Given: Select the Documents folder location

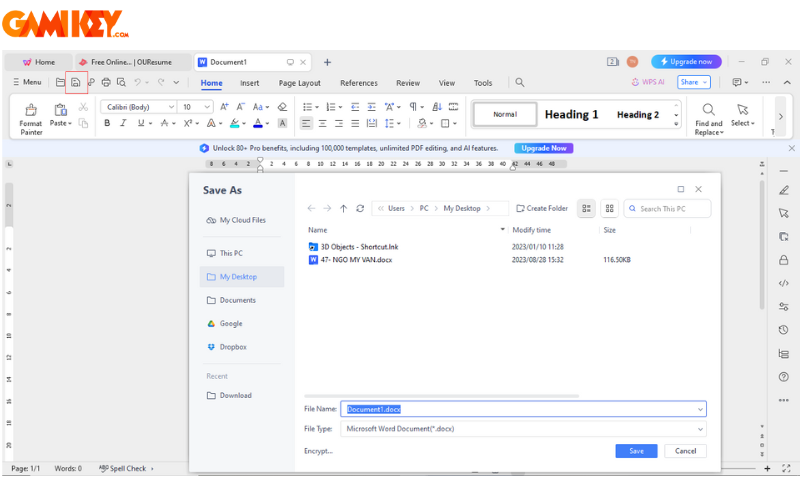Looking at the screenshot, I should 231,300.
